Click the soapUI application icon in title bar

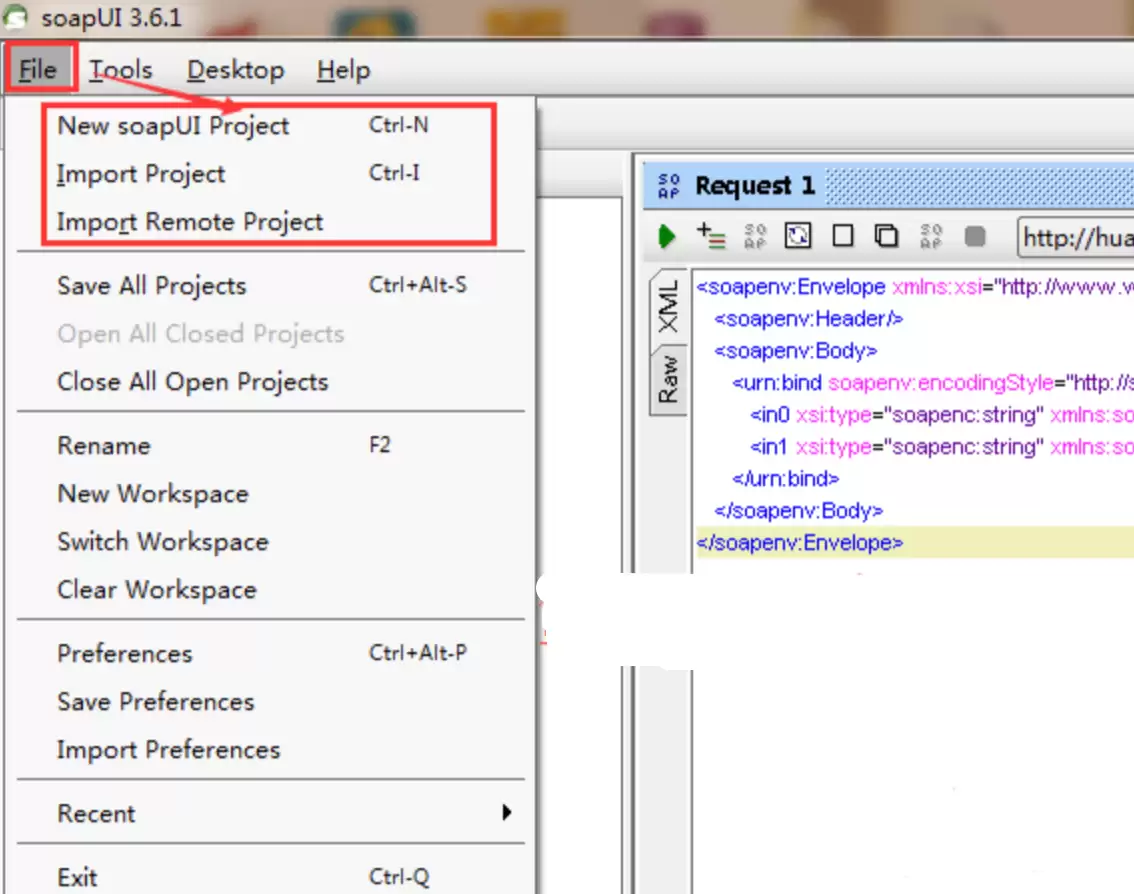click(x=15, y=16)
